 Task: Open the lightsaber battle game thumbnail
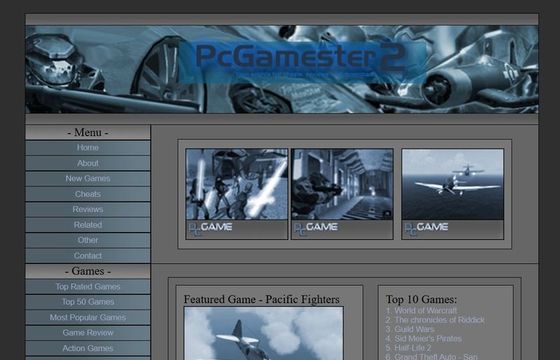237,184
